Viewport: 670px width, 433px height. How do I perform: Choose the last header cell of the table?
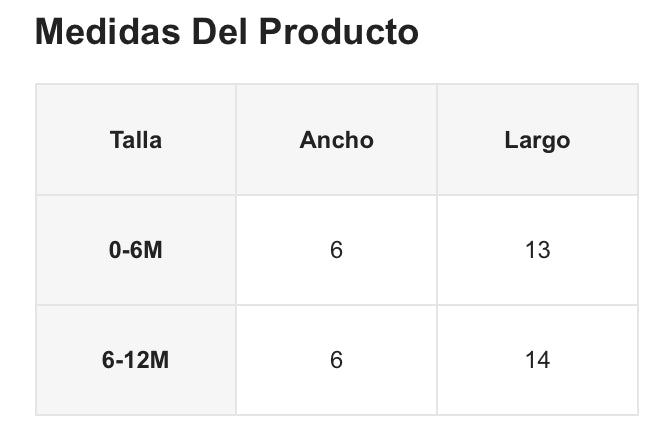tap(537, 140)
